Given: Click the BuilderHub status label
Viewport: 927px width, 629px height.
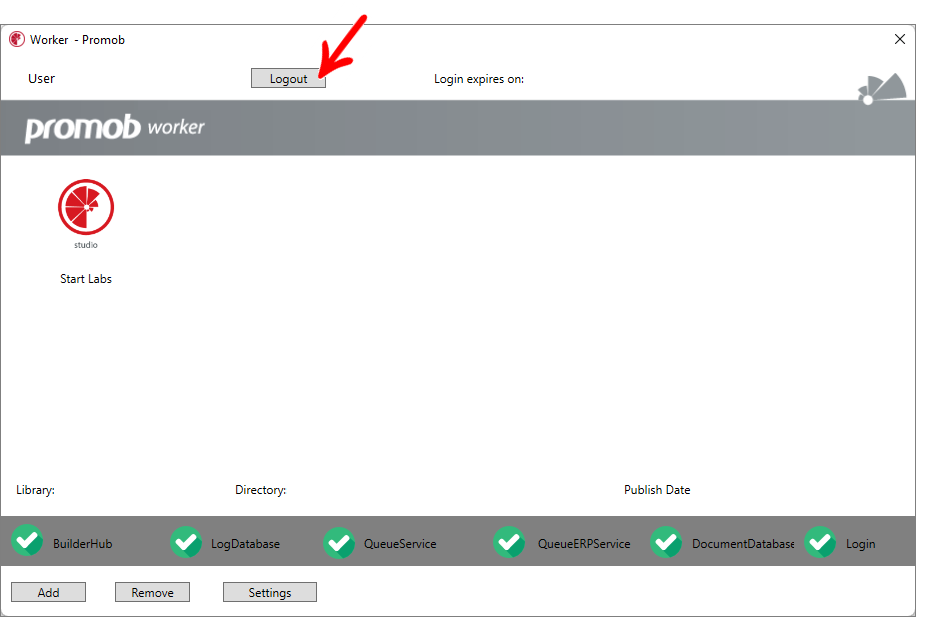Looking at the screenshot, I should click(x=82, y=544).
